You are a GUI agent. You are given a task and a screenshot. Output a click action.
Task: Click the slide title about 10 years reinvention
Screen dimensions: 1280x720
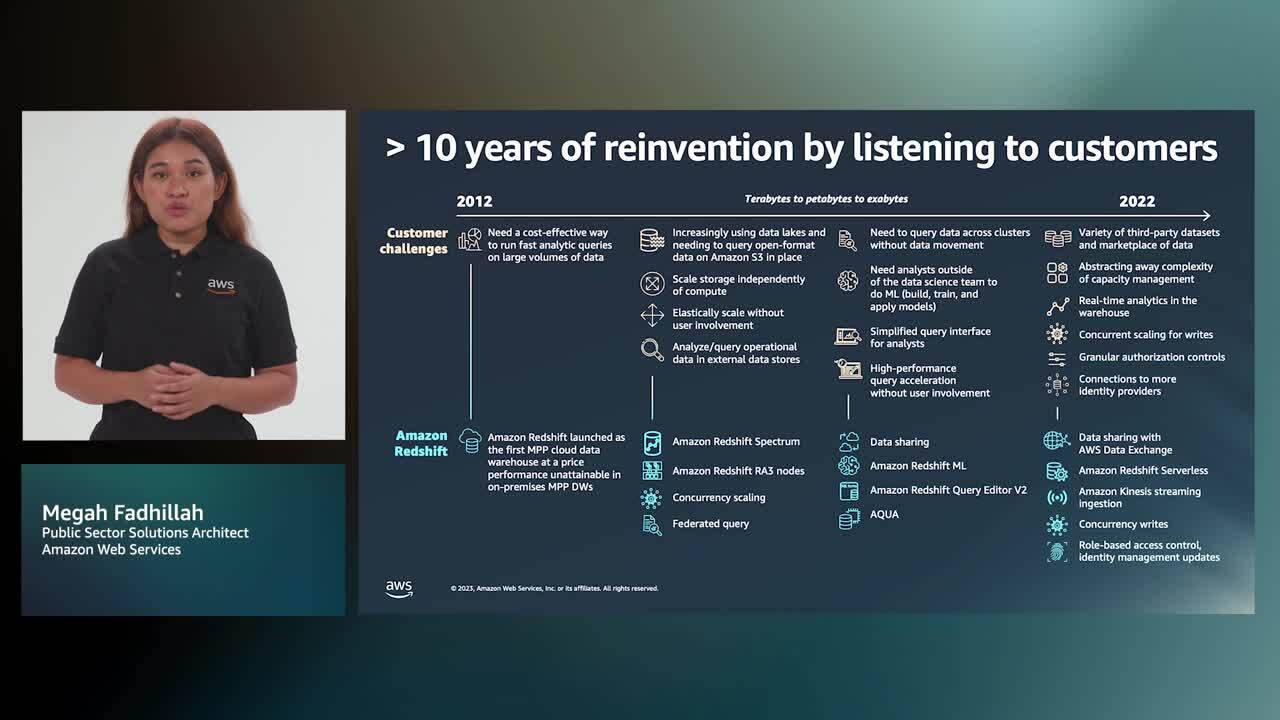click(802, 148)
